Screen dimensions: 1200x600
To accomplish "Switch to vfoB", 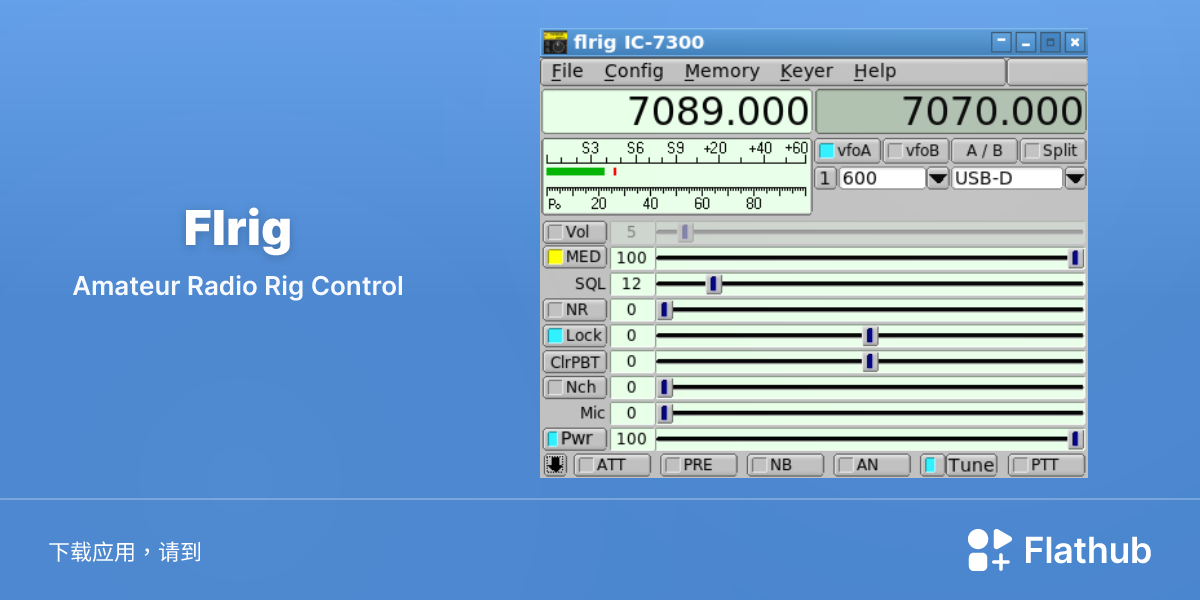I will tap(916, 151).
